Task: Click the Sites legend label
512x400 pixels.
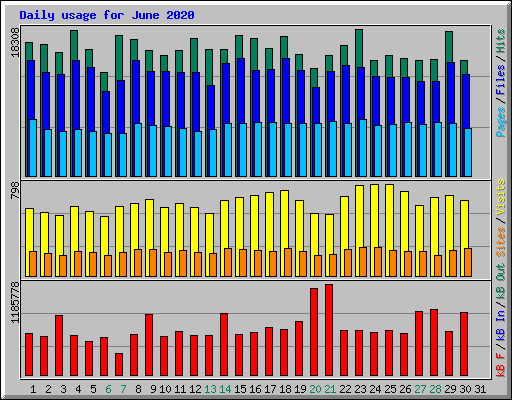Action: click(x=500, y=242)
